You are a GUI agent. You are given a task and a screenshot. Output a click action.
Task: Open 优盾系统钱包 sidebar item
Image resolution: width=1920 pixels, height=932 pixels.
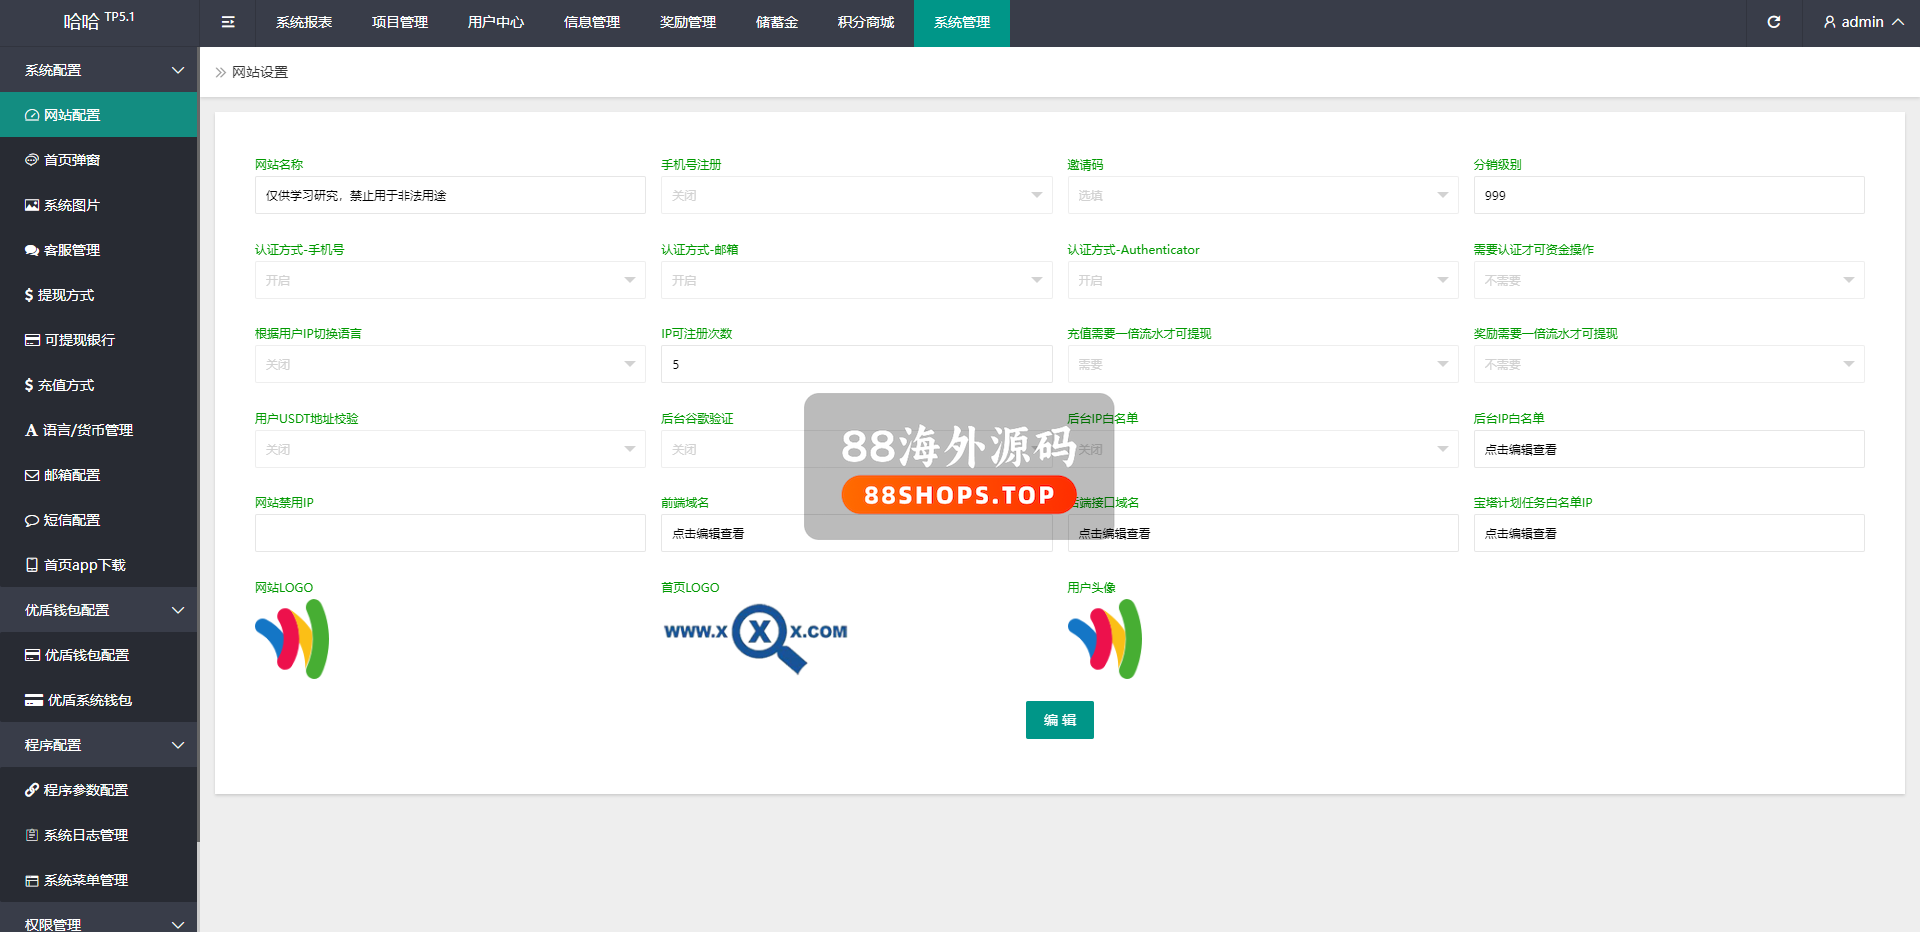pos(90,700)
